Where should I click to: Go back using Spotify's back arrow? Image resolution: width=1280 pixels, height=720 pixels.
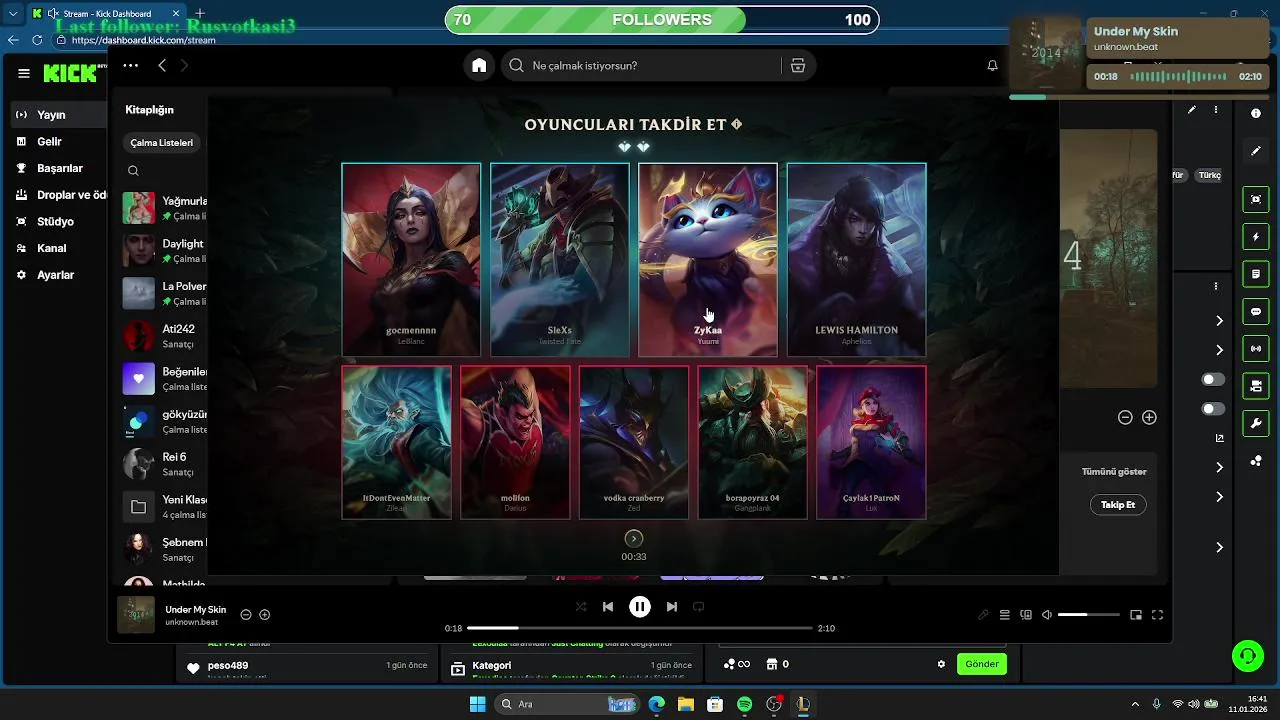click(x=162, y=65)
